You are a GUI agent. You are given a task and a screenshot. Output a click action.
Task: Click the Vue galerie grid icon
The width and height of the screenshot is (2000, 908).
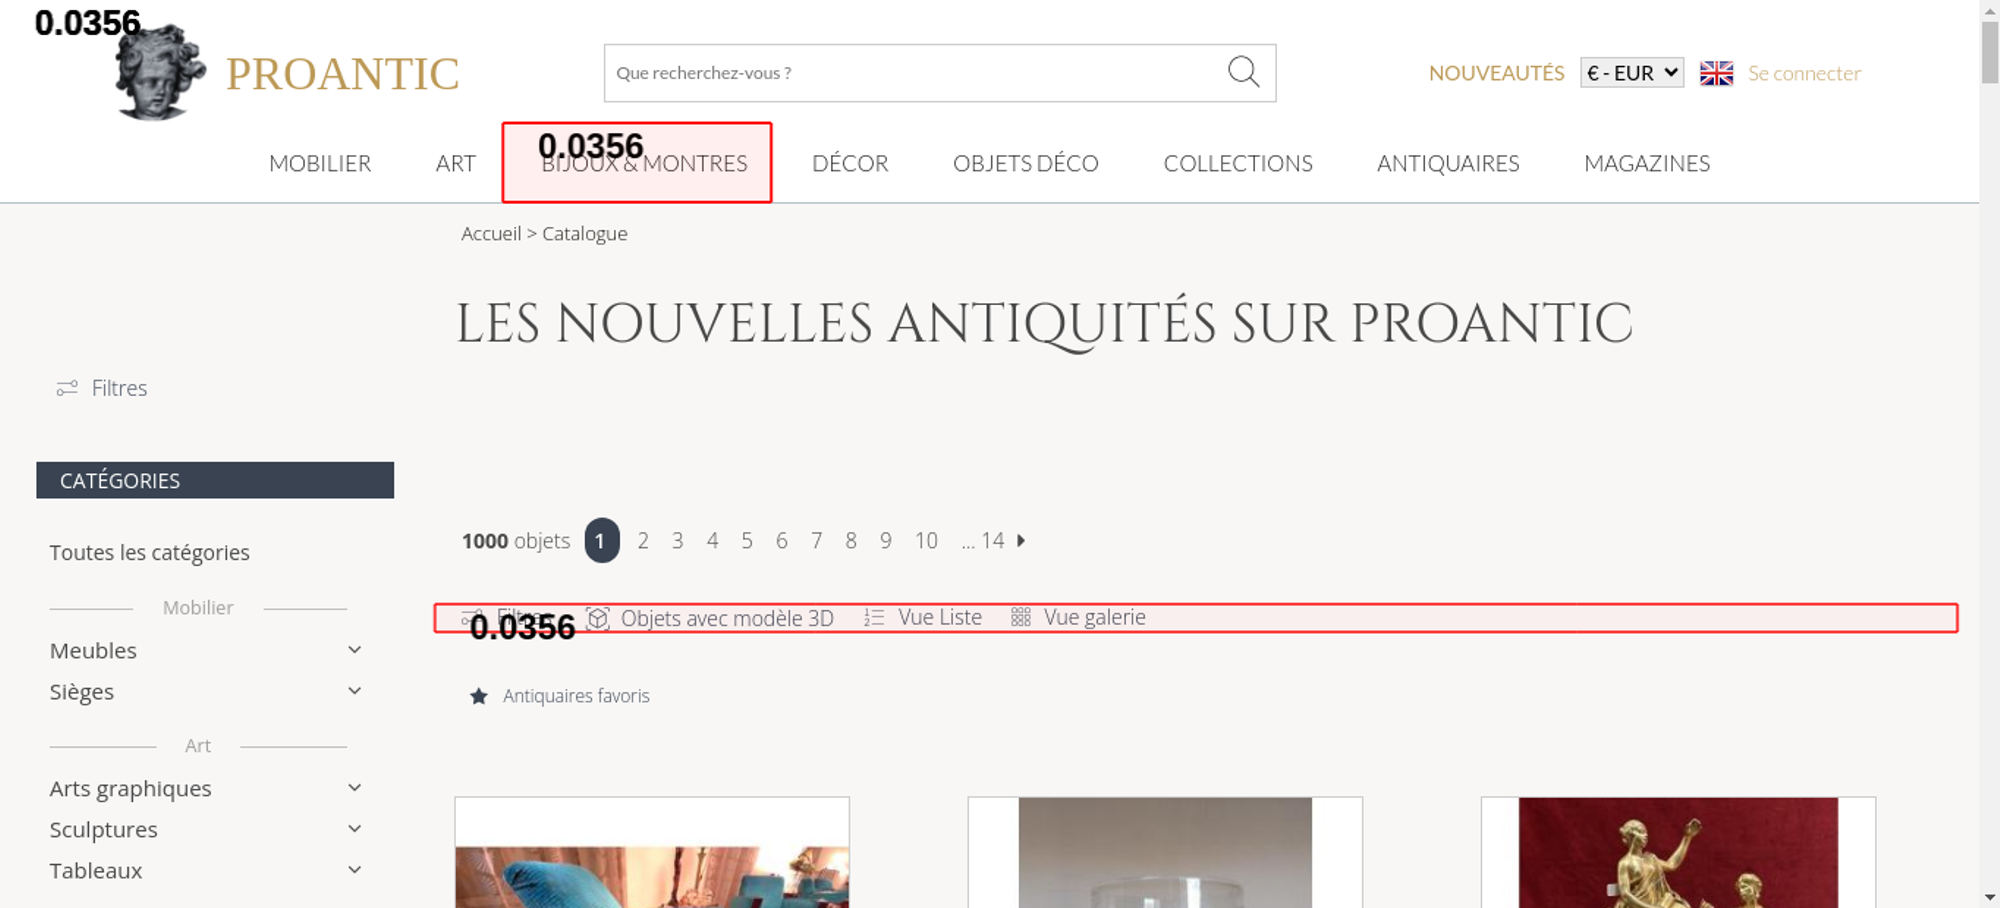tap(1020, 618)
